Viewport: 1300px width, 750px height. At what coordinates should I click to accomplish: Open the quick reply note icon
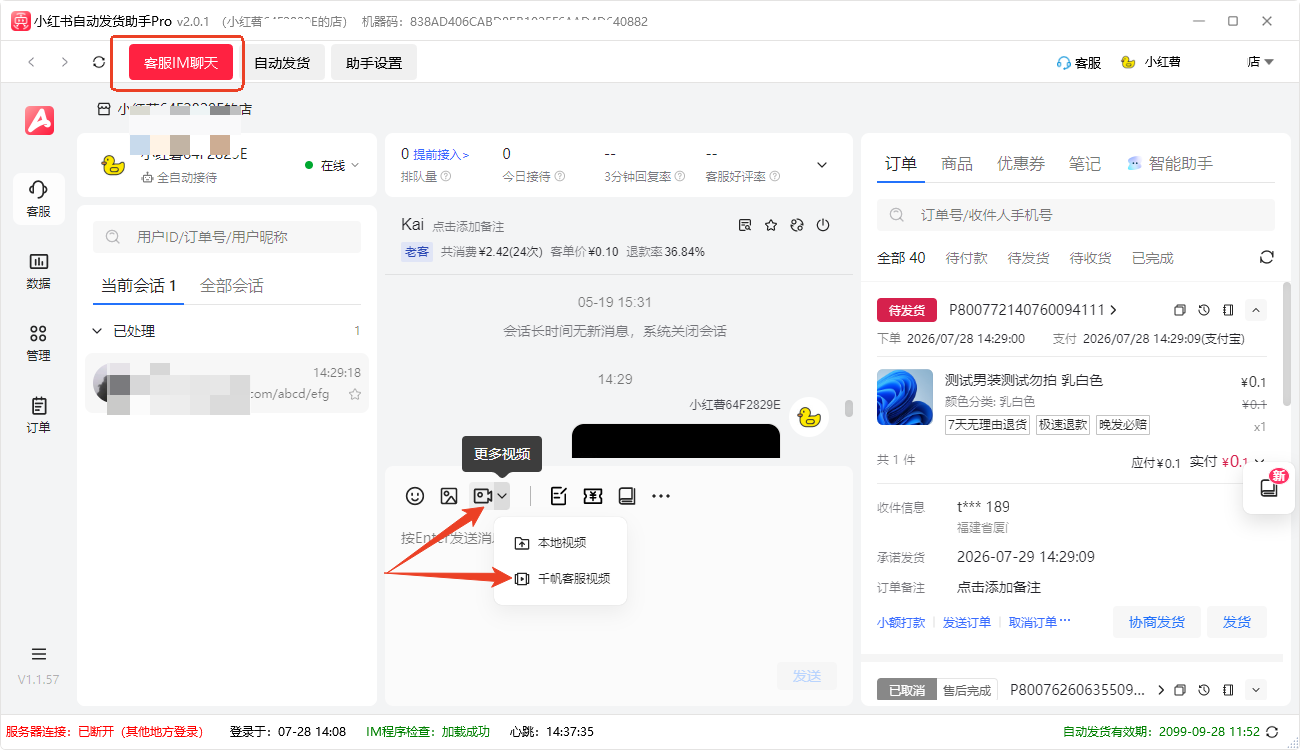click(x=559, y=495)
